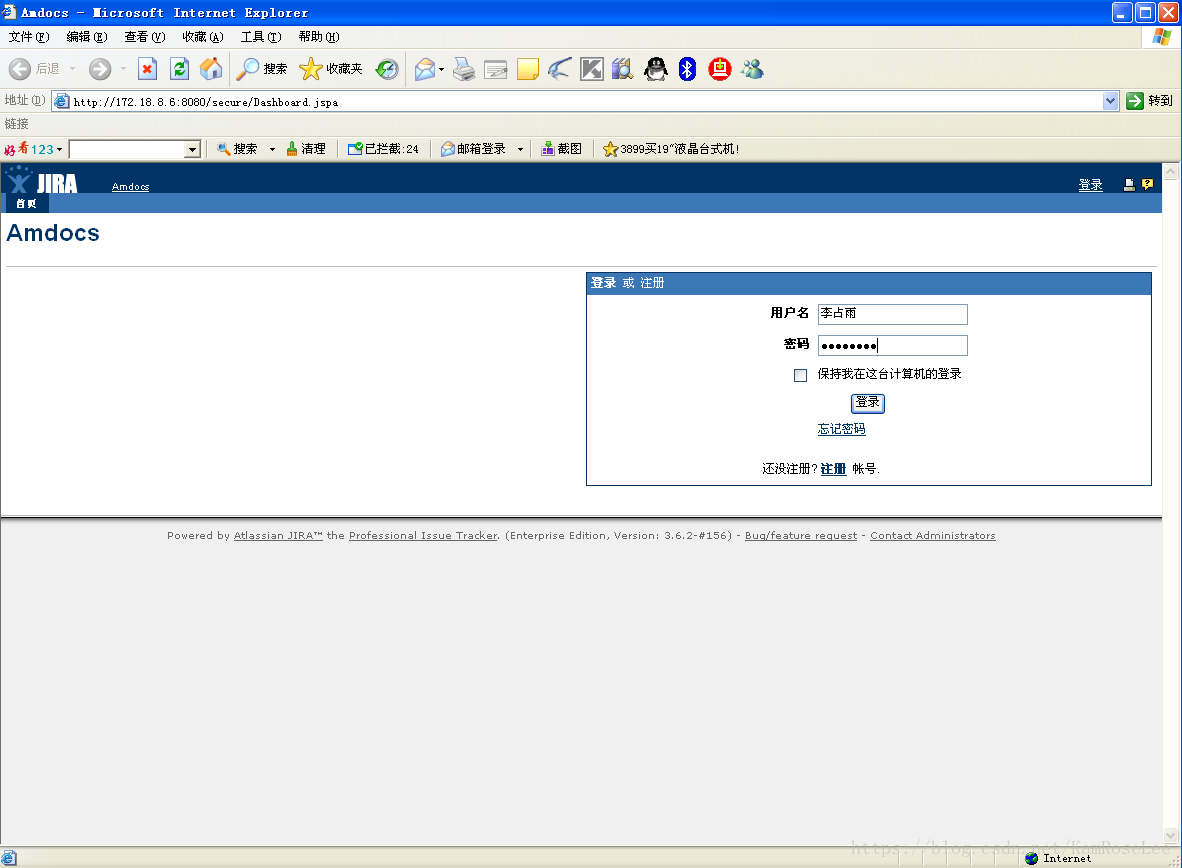Click the research books icon

(623, 69)
